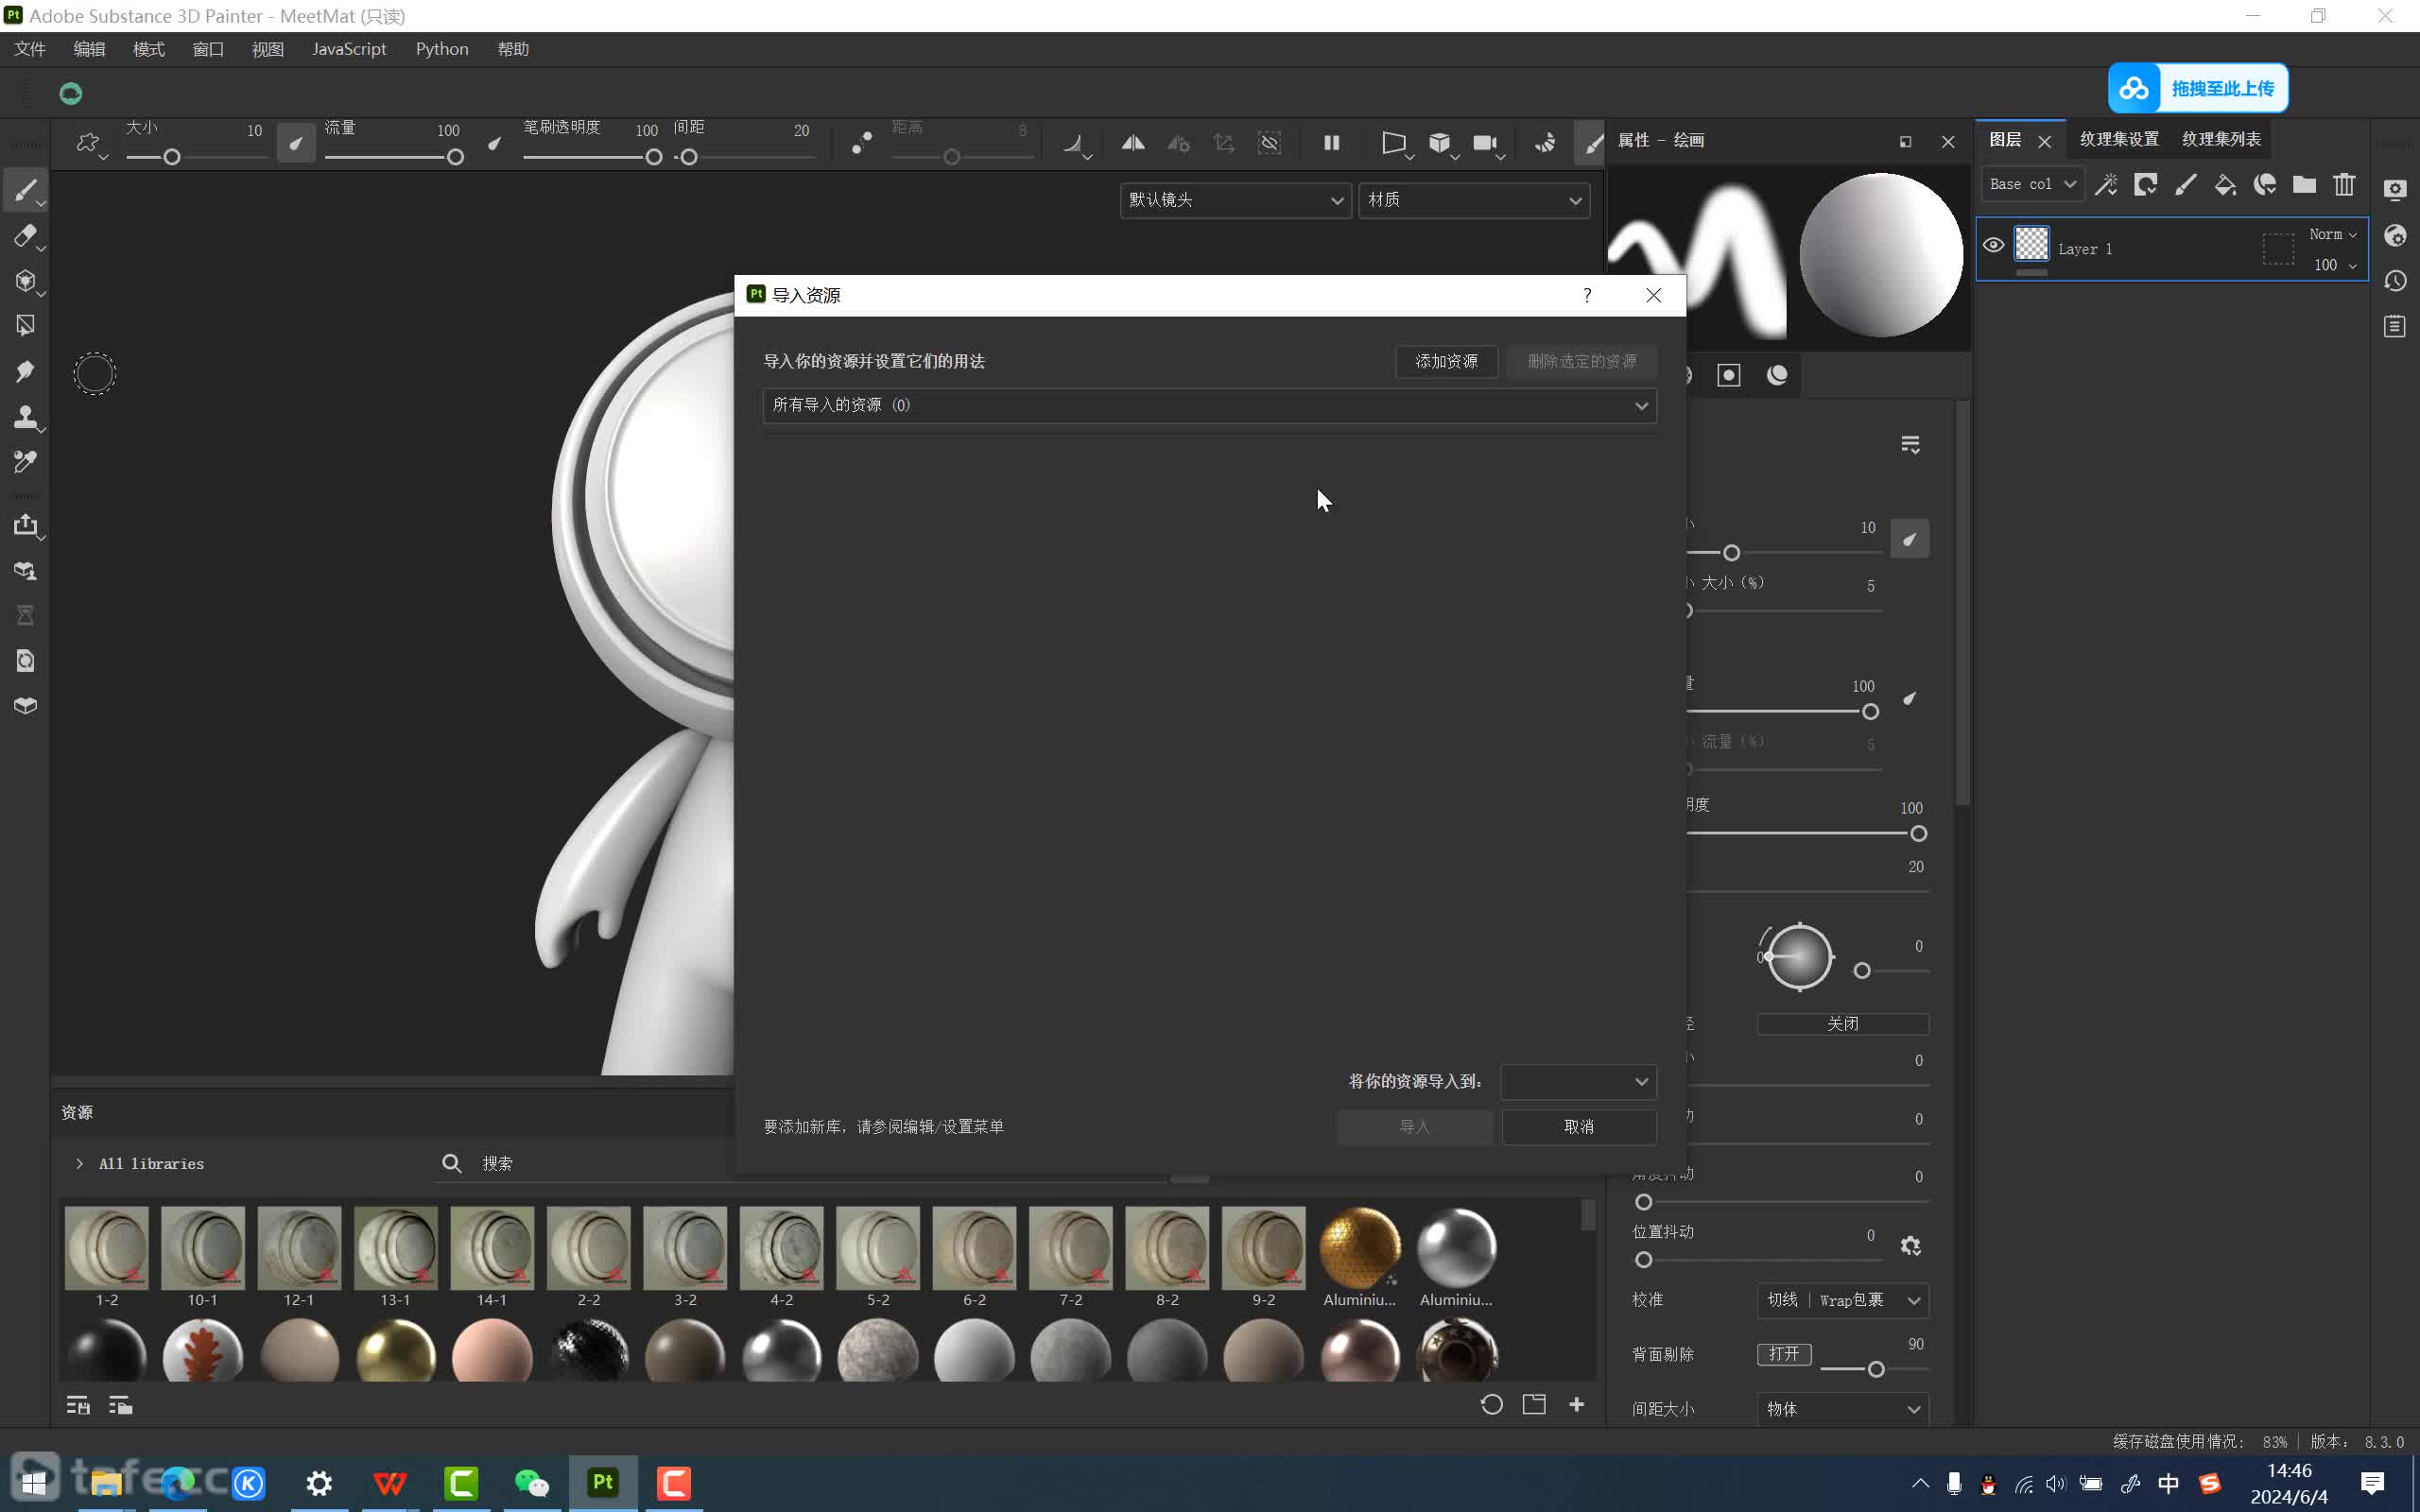Add a smart mask in Layers panel

pyautogui.click(x=2265, y=185)
